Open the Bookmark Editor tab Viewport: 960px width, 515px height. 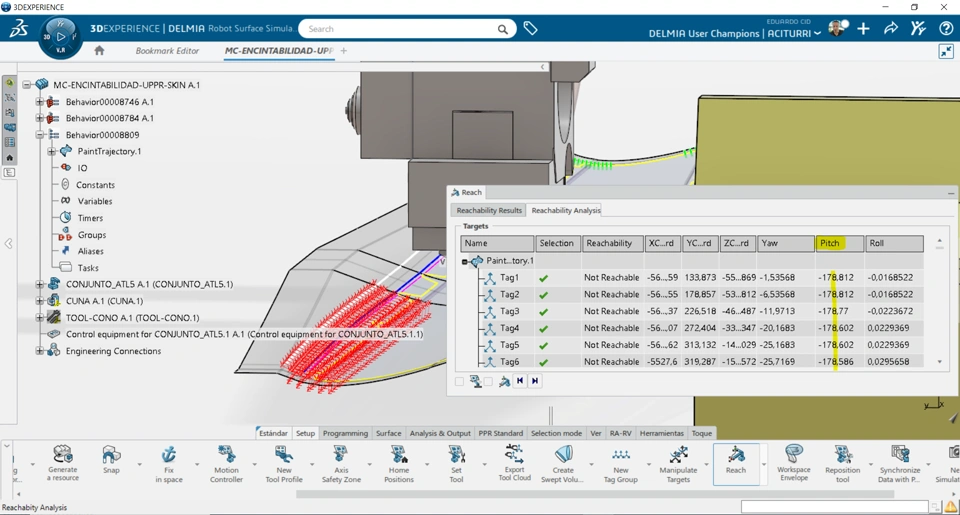(x=167, y=51)
